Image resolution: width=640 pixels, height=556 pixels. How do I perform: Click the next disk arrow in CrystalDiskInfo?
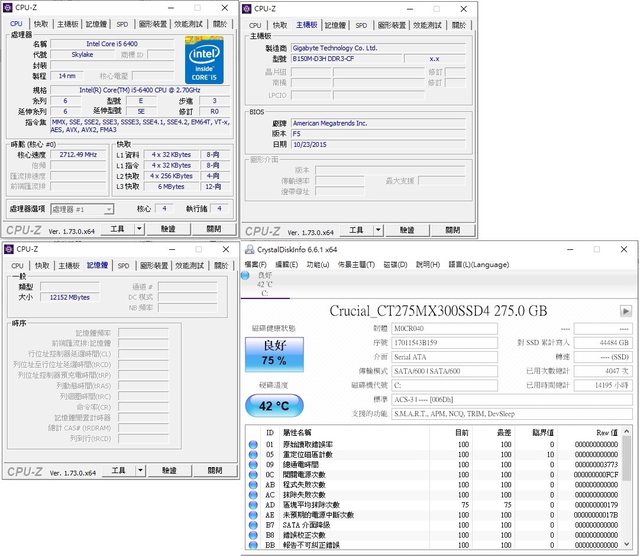click(x=626, y=311)
